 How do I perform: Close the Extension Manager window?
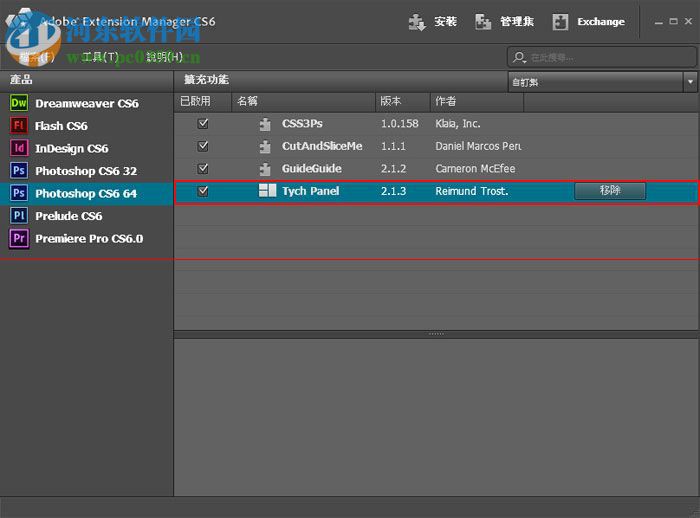coord(689,21)
